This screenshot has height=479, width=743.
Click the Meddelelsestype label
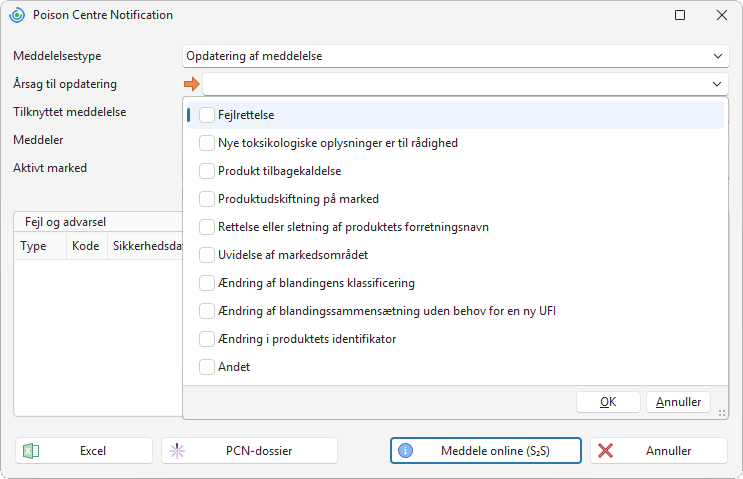coord(57,56)
